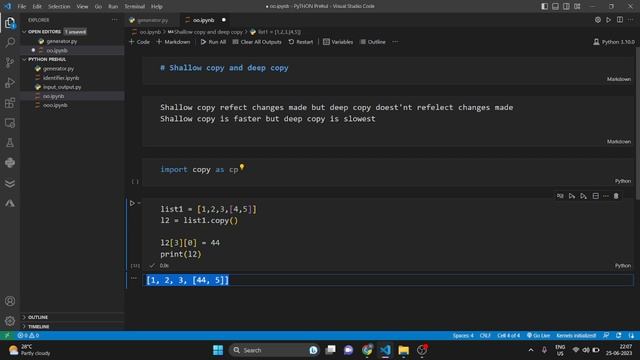Open the File menu

pos(22,7)
